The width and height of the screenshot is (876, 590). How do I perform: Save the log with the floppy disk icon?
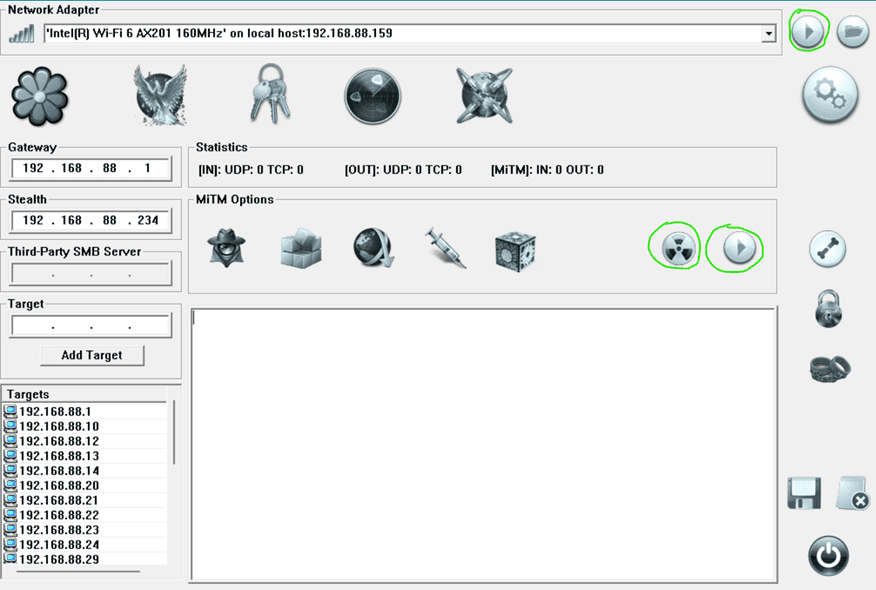point(804,493)
